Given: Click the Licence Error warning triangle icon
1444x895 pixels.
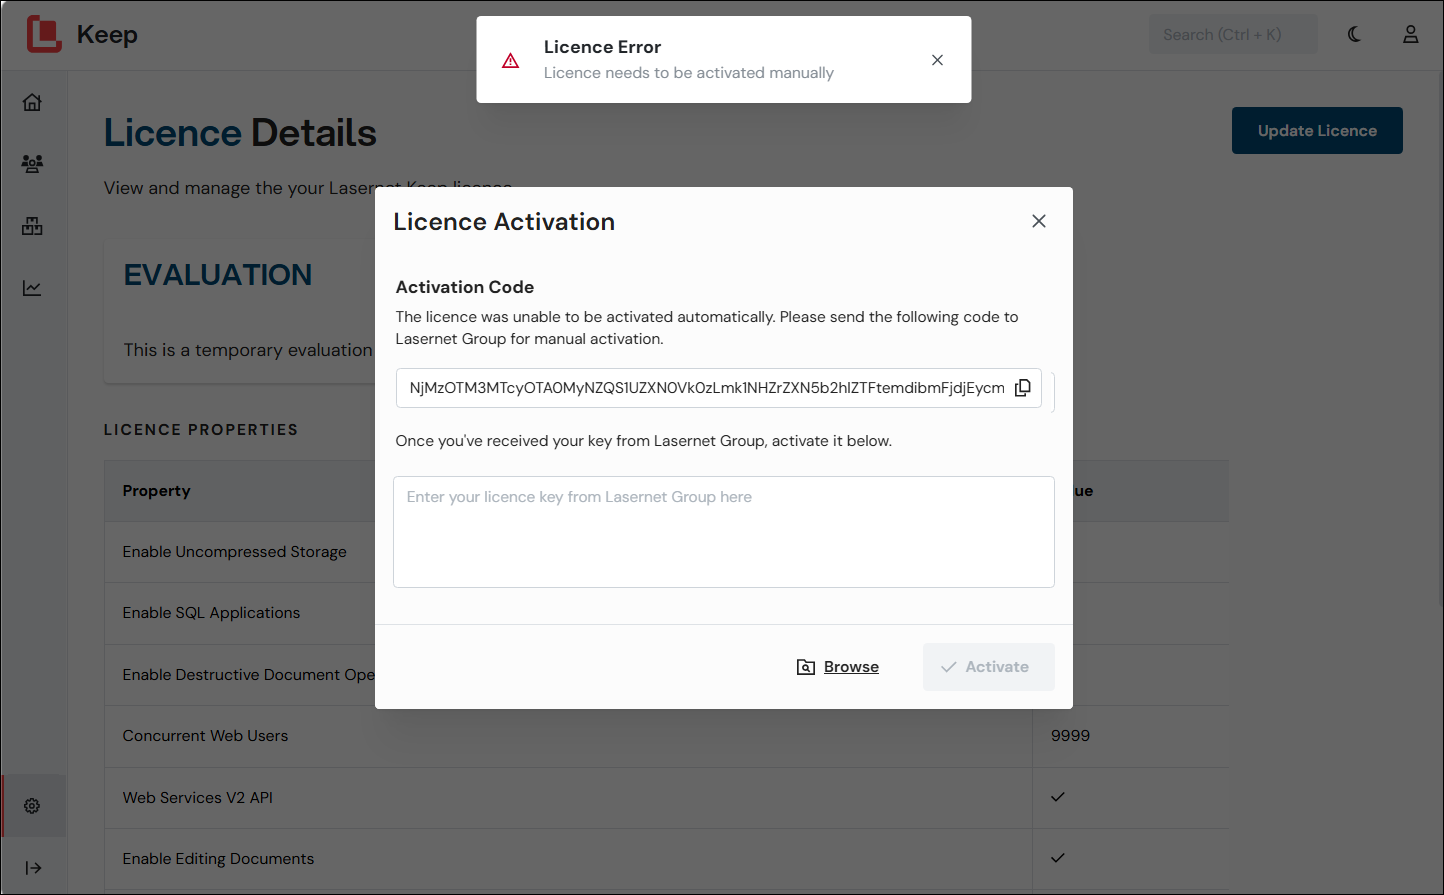Looking at the screenshot, I should tap(511, 60).
